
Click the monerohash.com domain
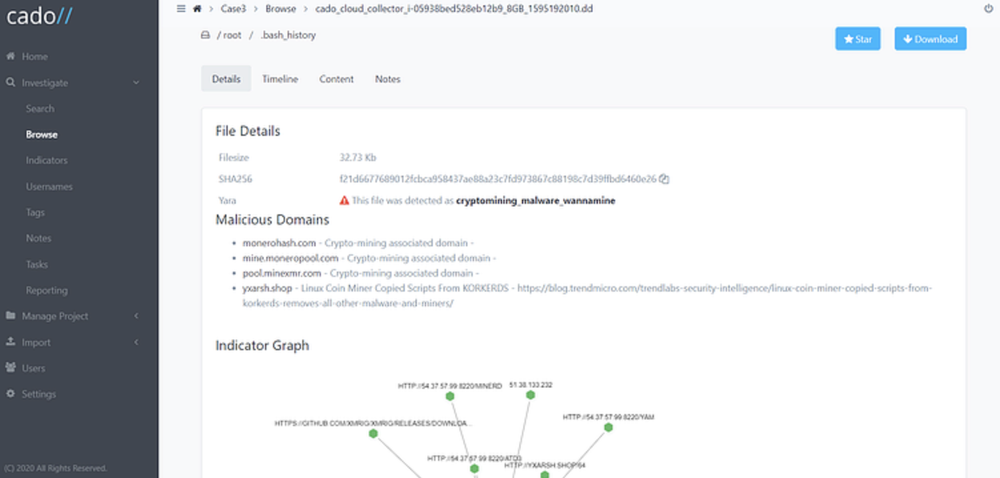pyautogui.click(x=279, y=243)
